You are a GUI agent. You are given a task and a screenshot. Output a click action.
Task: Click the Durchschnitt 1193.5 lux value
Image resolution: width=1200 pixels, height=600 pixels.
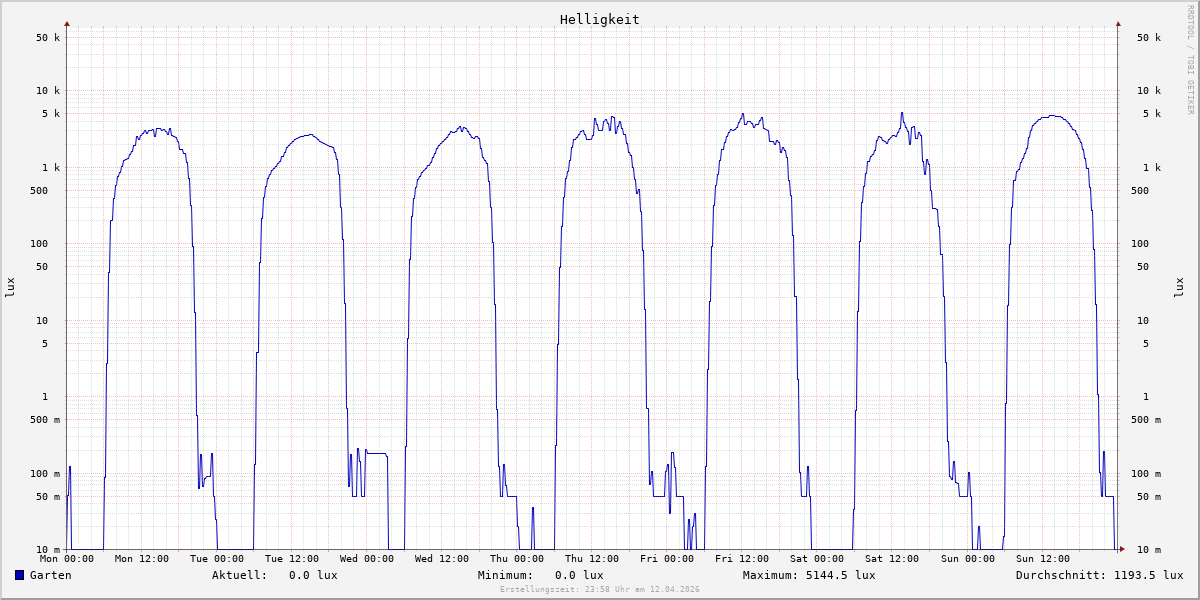click(1099, 575)
